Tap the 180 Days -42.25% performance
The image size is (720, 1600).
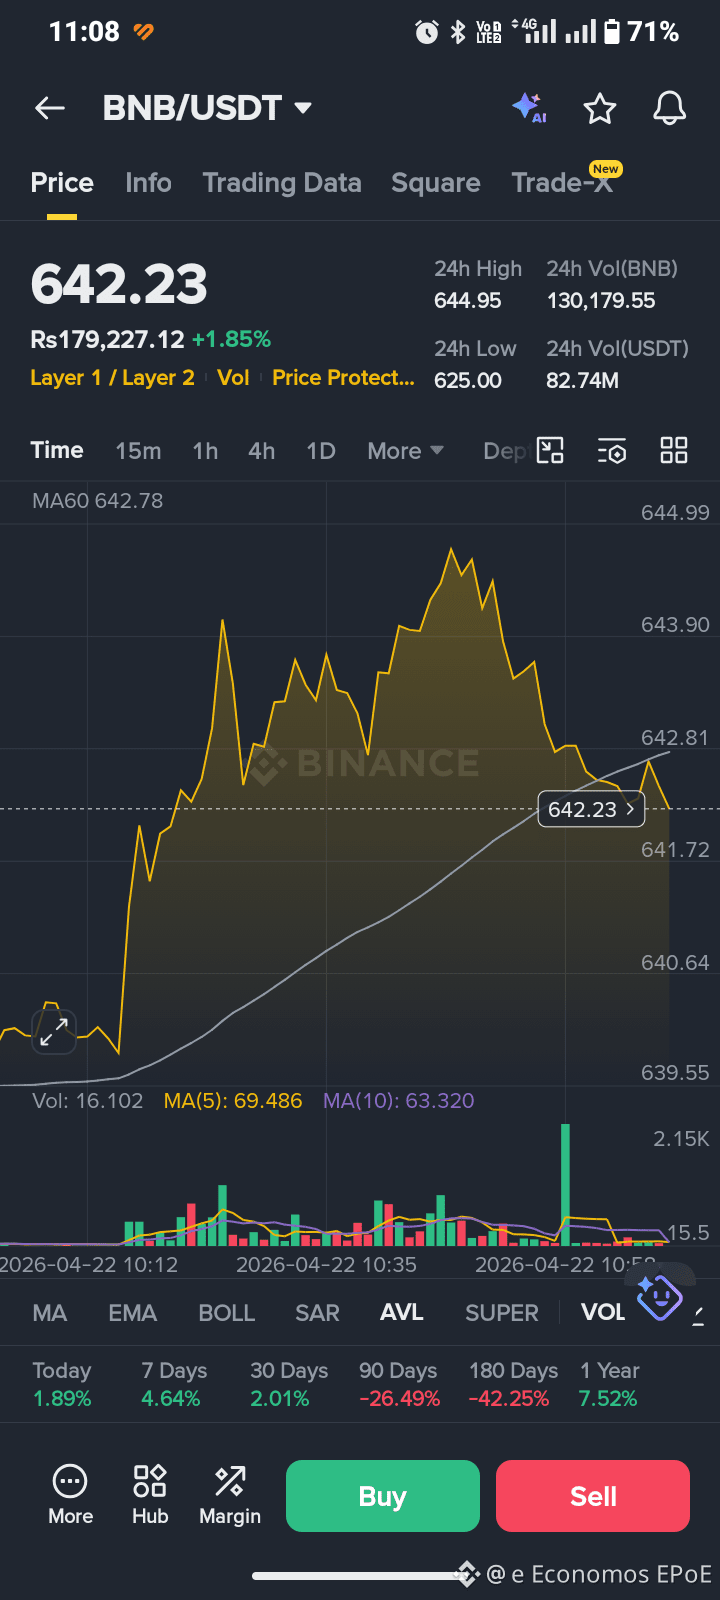point(513,1385)
